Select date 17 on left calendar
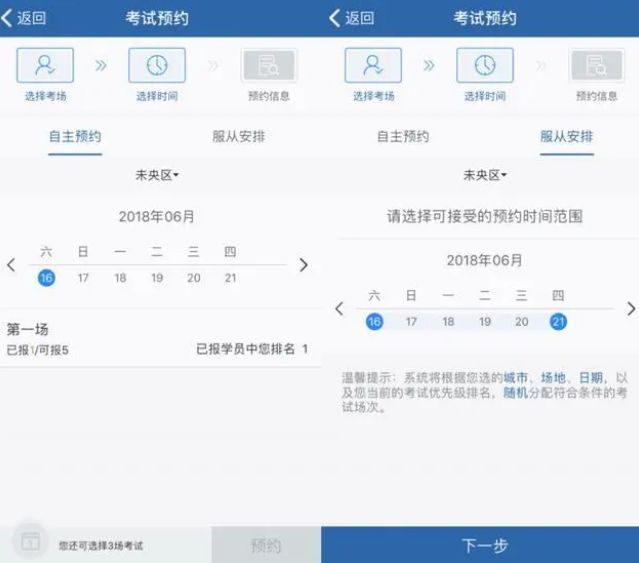Screen dimensions: 639x563 [x=83, y=278]
